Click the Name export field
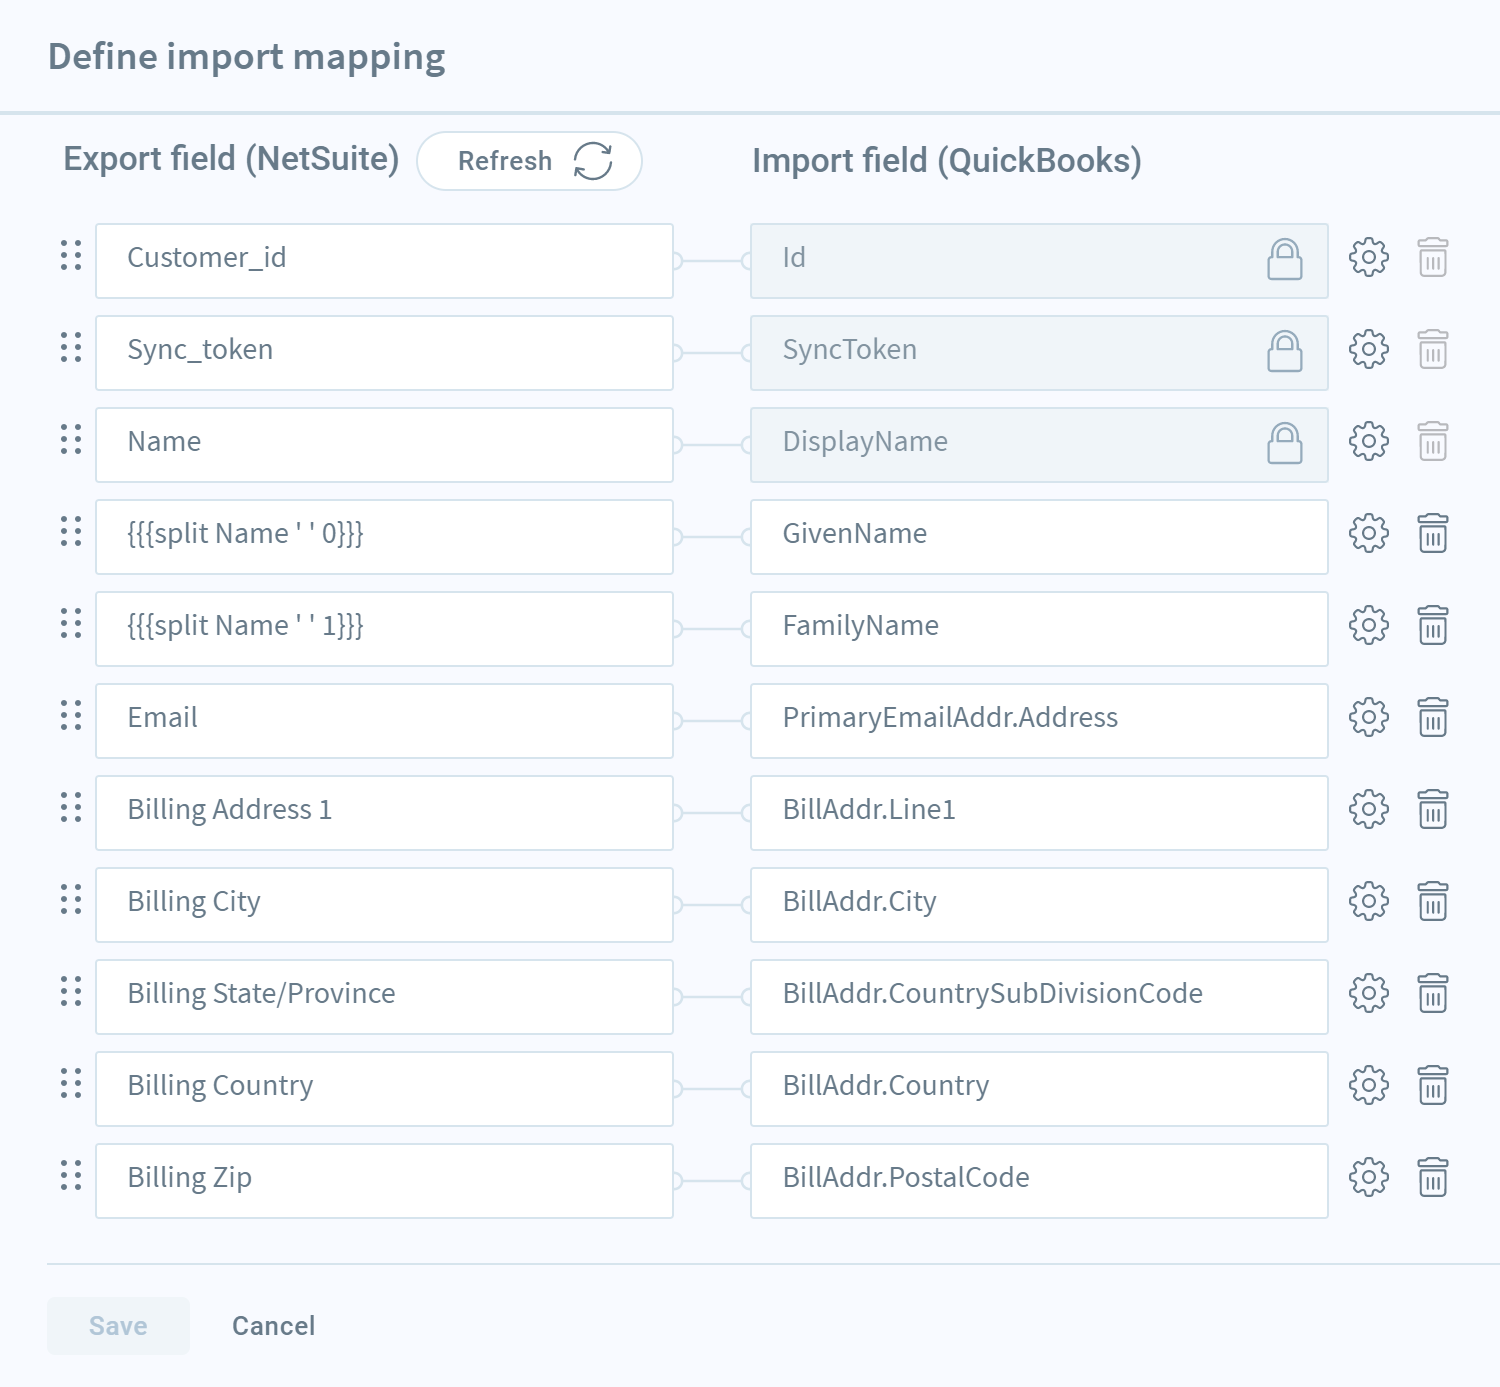Image resolution: width=1500 pixels, height=1387 pixels. click(x=384, y=445)
